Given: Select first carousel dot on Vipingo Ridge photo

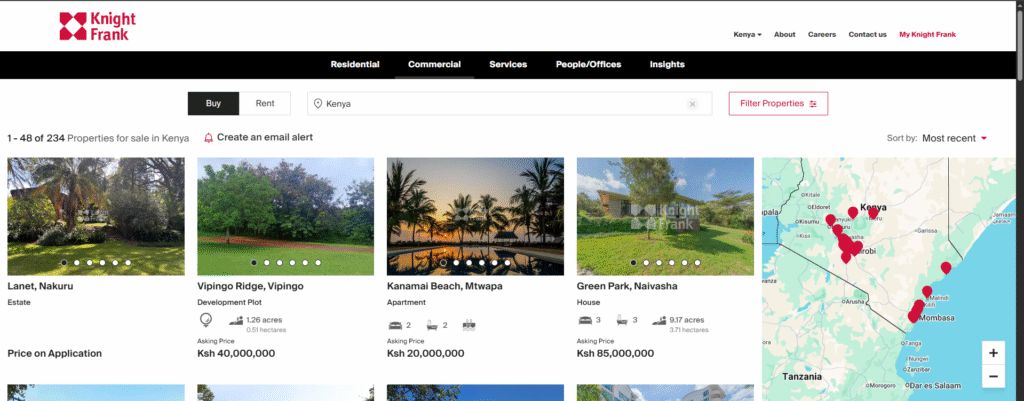Looking at the screenshot, I should tap(254, 263).
